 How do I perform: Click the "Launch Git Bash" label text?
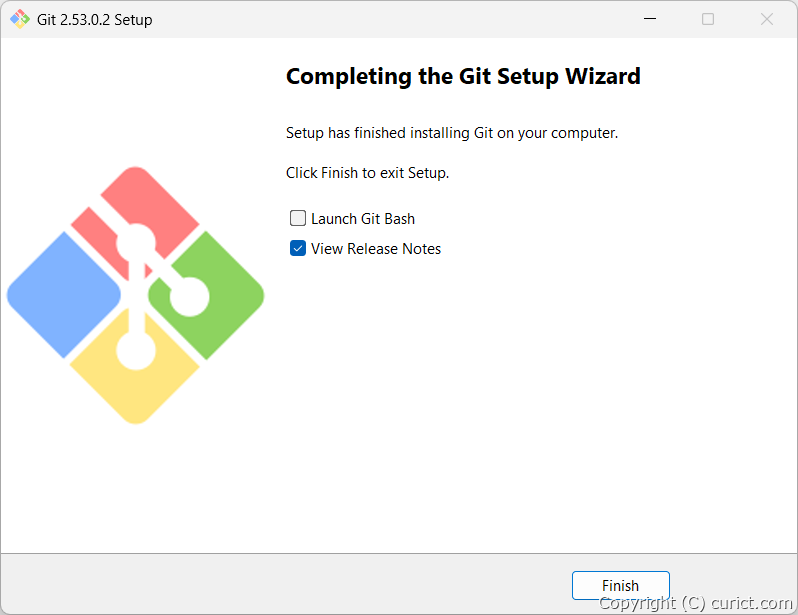(363, 219)
